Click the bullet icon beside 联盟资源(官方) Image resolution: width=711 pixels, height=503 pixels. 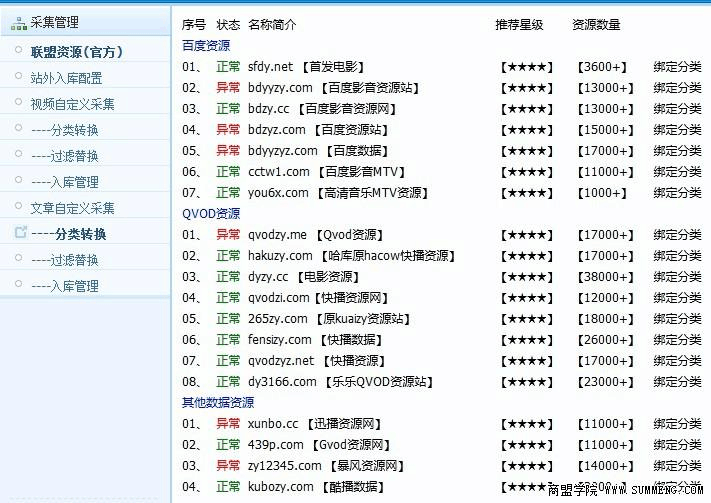[19, 50]
